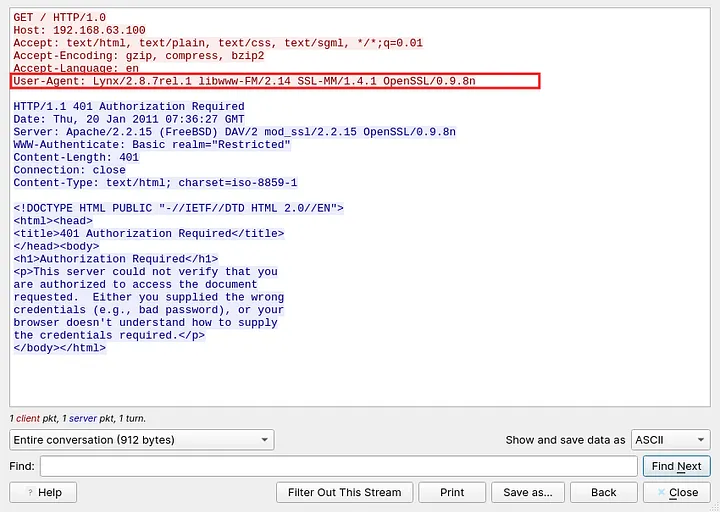Click the '<title>401 Authorization Required</title>' line
The image size is (720, 512).
point(149,233)
